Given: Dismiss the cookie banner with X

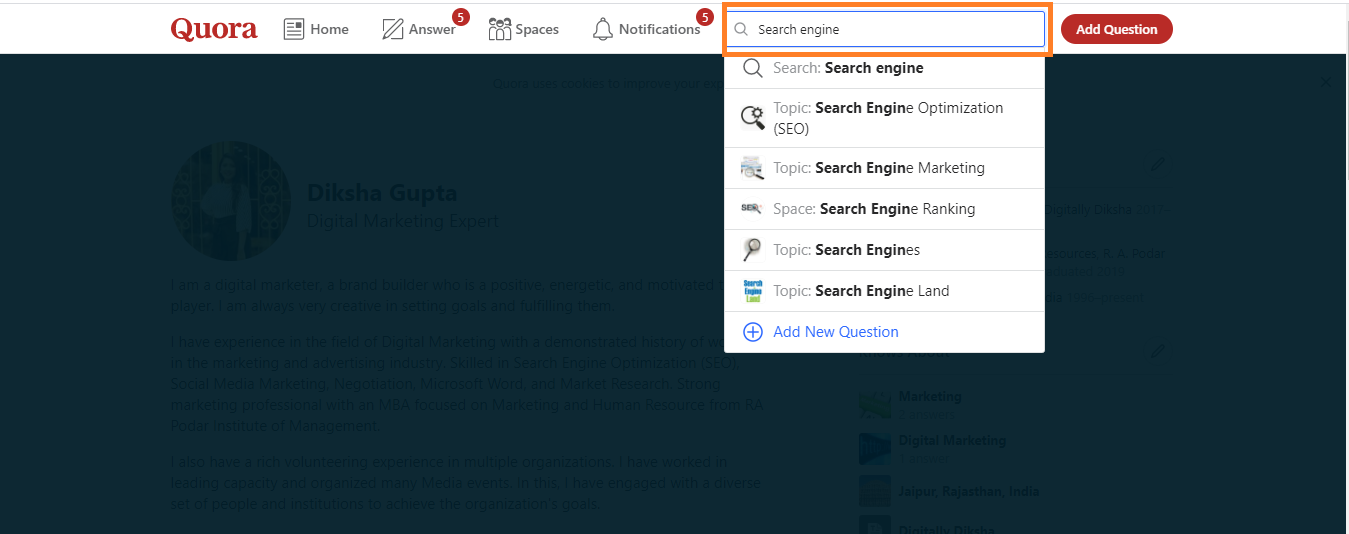Looking at the screenshot, I should [1326, 82].
